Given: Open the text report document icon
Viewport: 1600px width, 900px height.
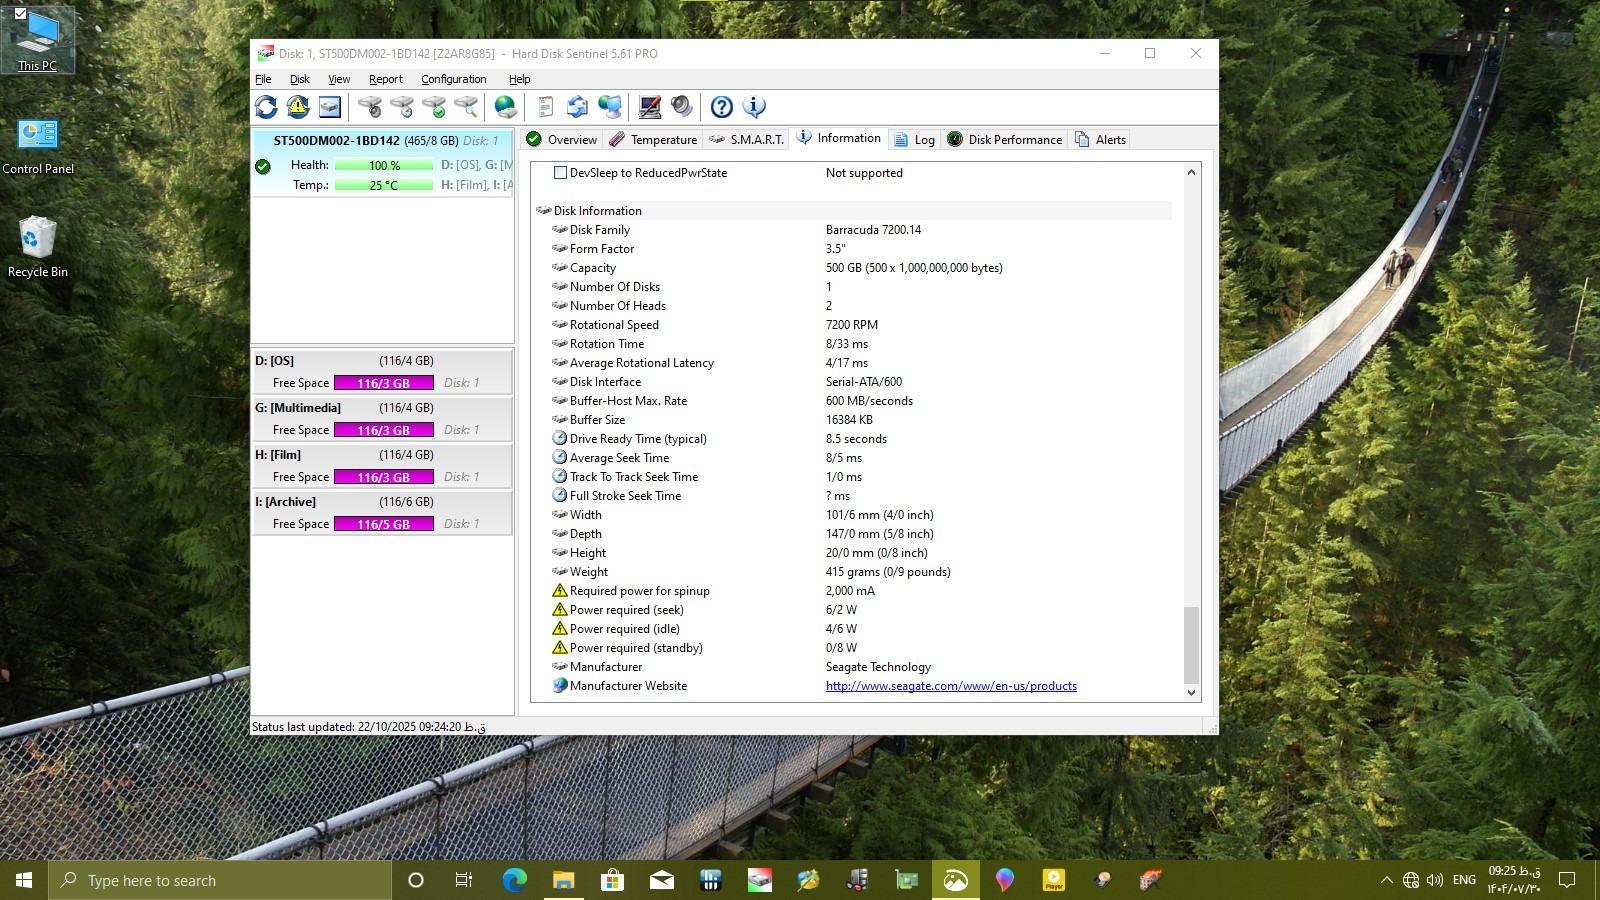Looking at the screenshot, I should tap(545, 107).
